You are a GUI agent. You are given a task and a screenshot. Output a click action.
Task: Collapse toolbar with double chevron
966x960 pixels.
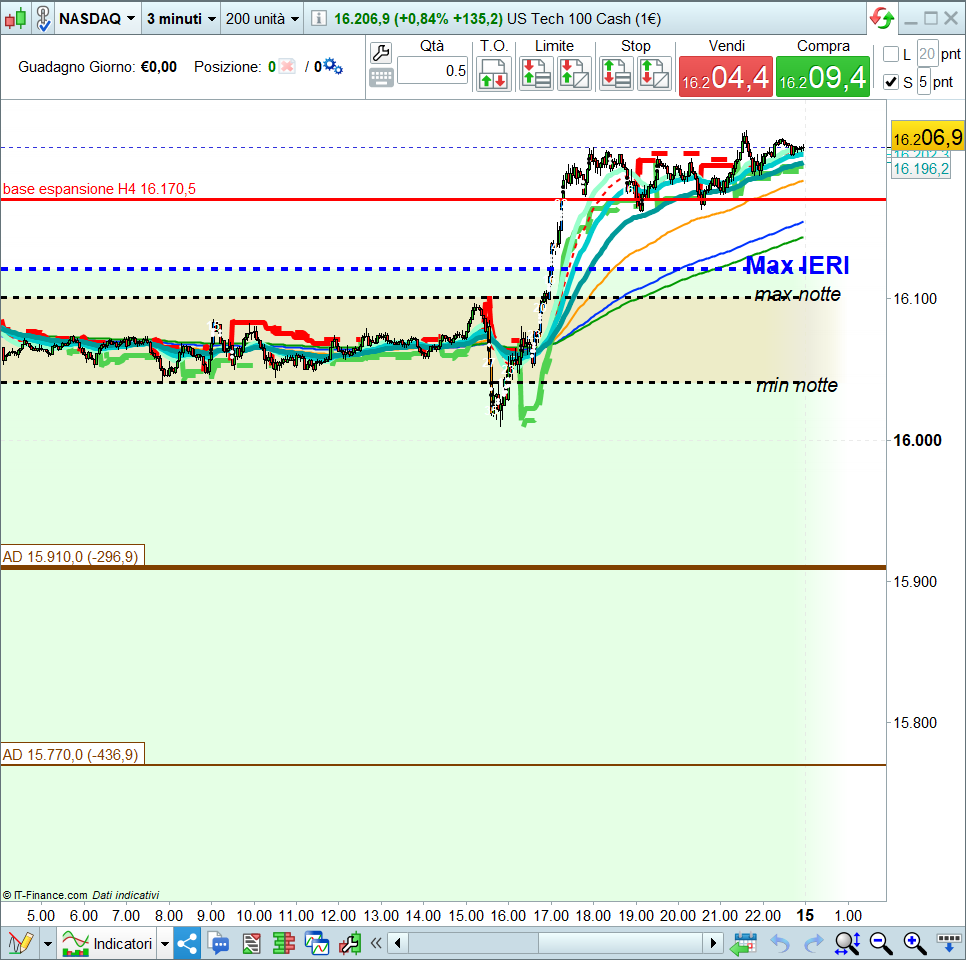click(376, 943)
